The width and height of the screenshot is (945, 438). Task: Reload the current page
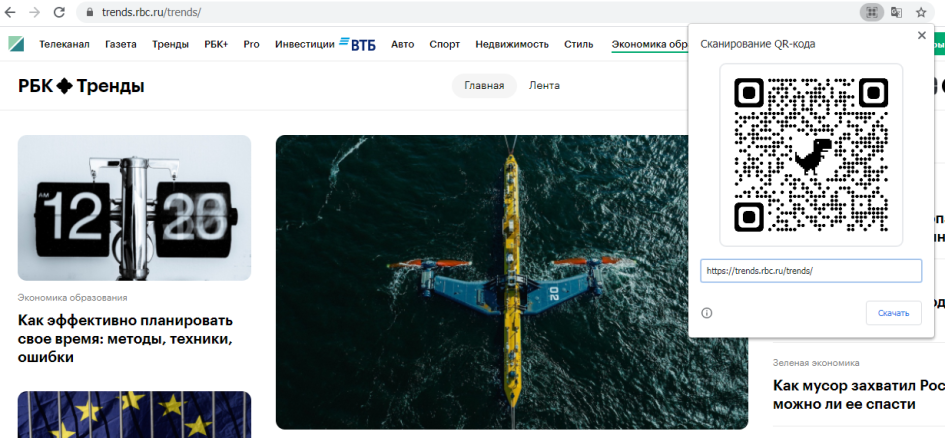[58, 12]
